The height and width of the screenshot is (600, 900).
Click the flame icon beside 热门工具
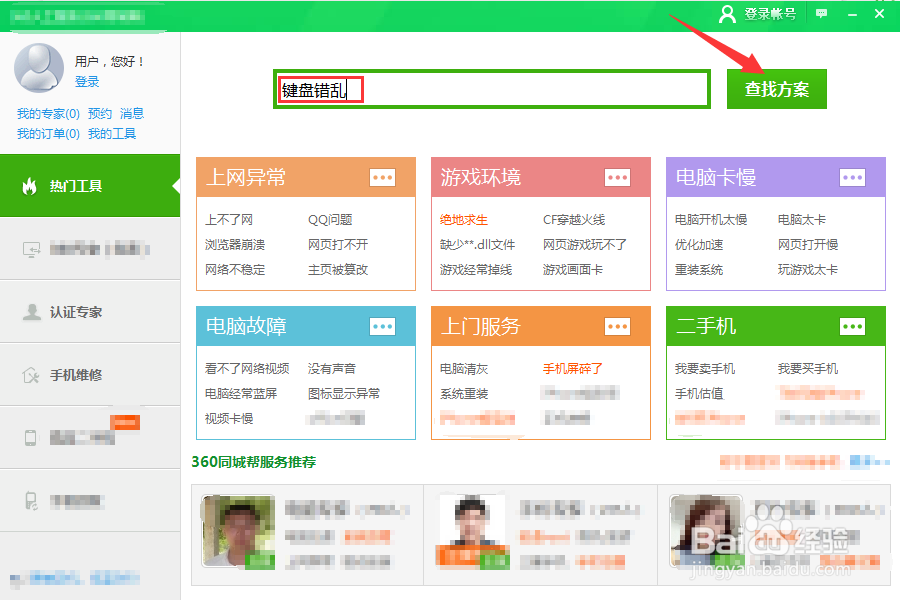click(30, 186)
